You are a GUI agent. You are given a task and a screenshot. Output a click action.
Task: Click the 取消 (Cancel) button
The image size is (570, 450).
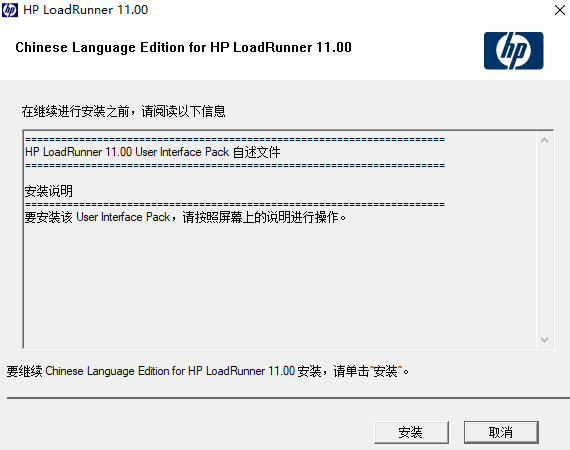coord(501,432)
